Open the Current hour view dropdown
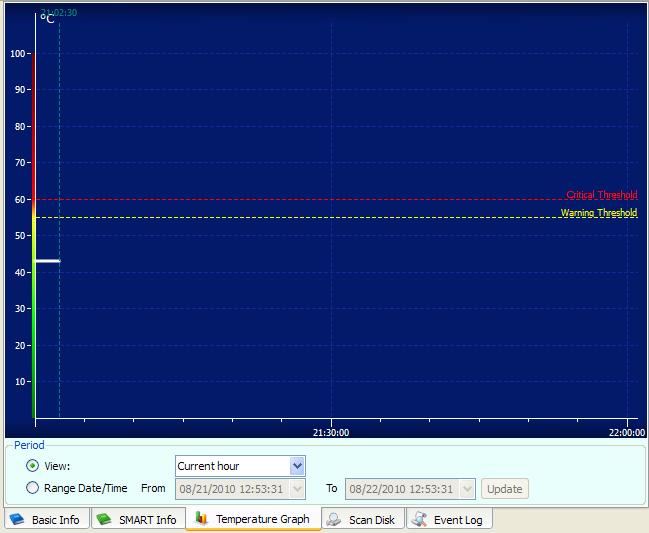Viewport: 649px width, 533px height. point(297,466)
